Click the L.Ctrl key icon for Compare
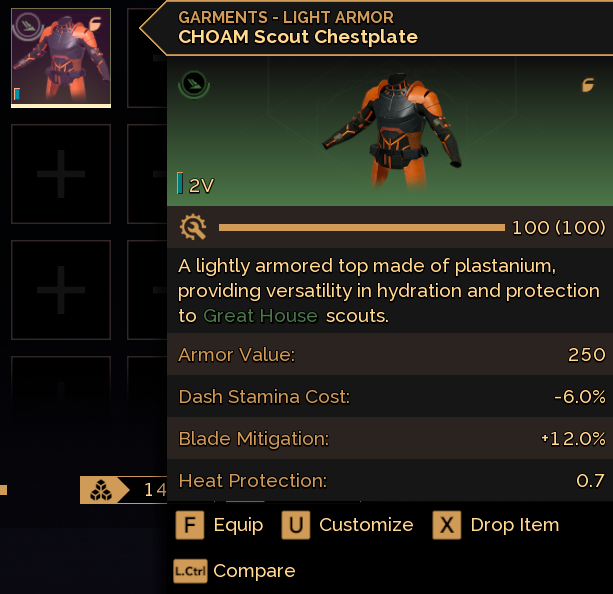The width and height of the screenshot is (613, 594). [x=190, y=571]
